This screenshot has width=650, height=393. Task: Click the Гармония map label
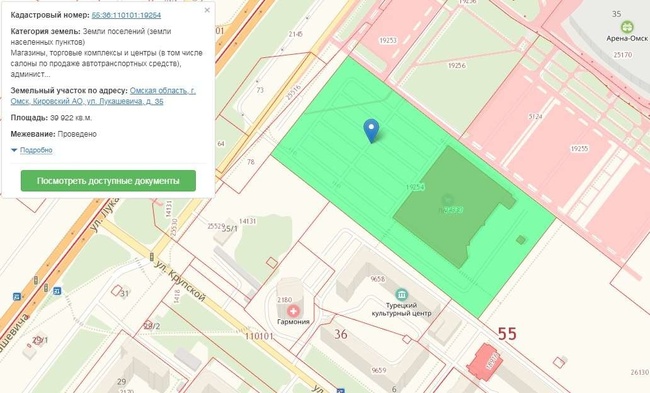(x=293, y=322)
